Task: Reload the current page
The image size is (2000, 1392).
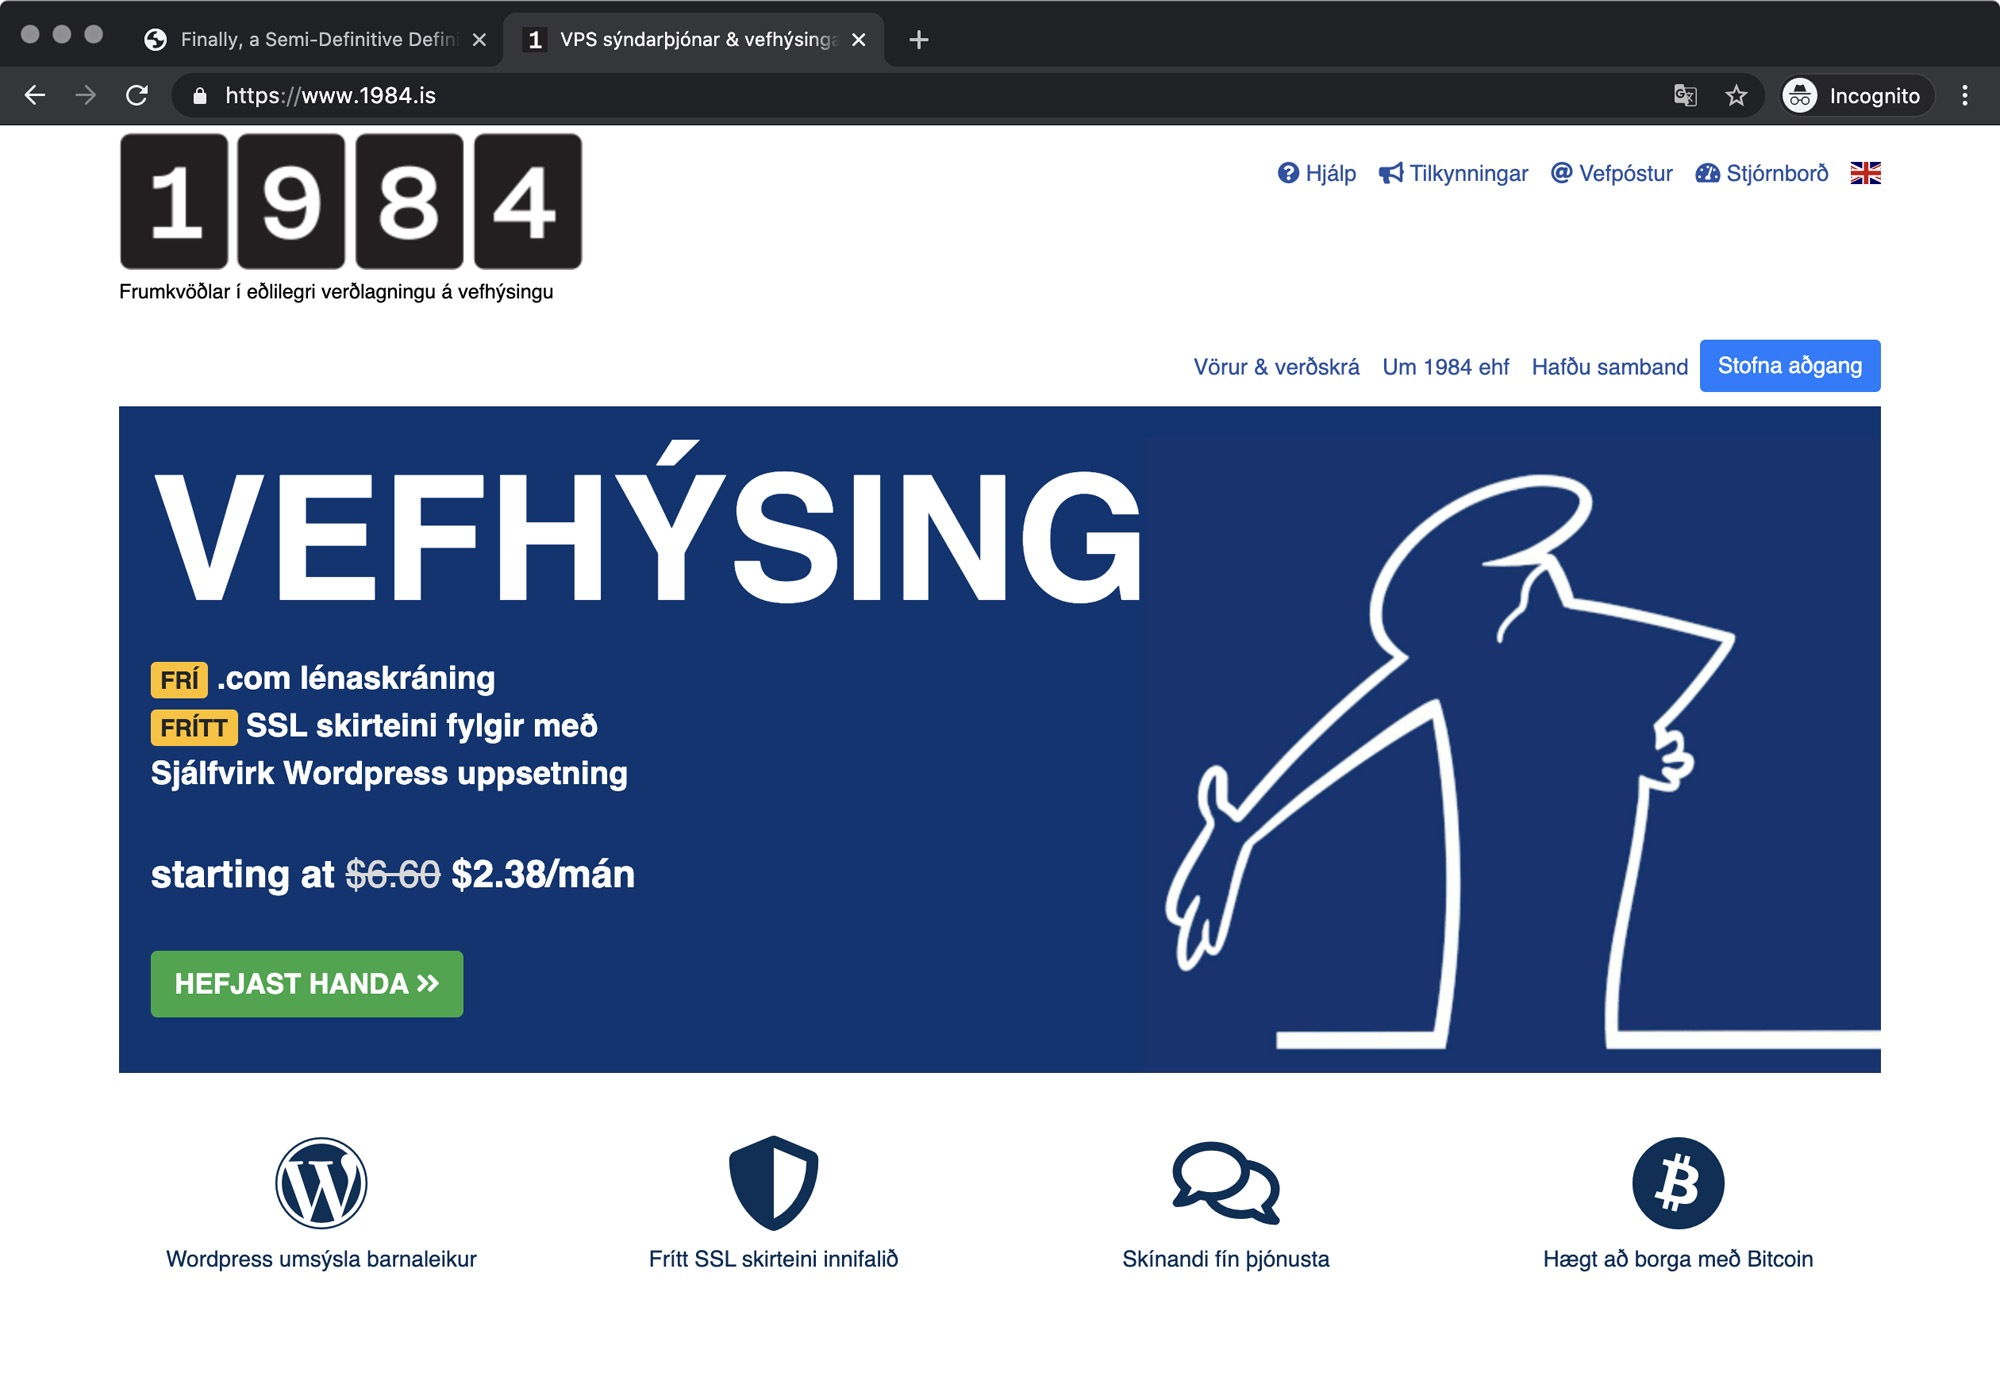Action: (x=137, y=96)
